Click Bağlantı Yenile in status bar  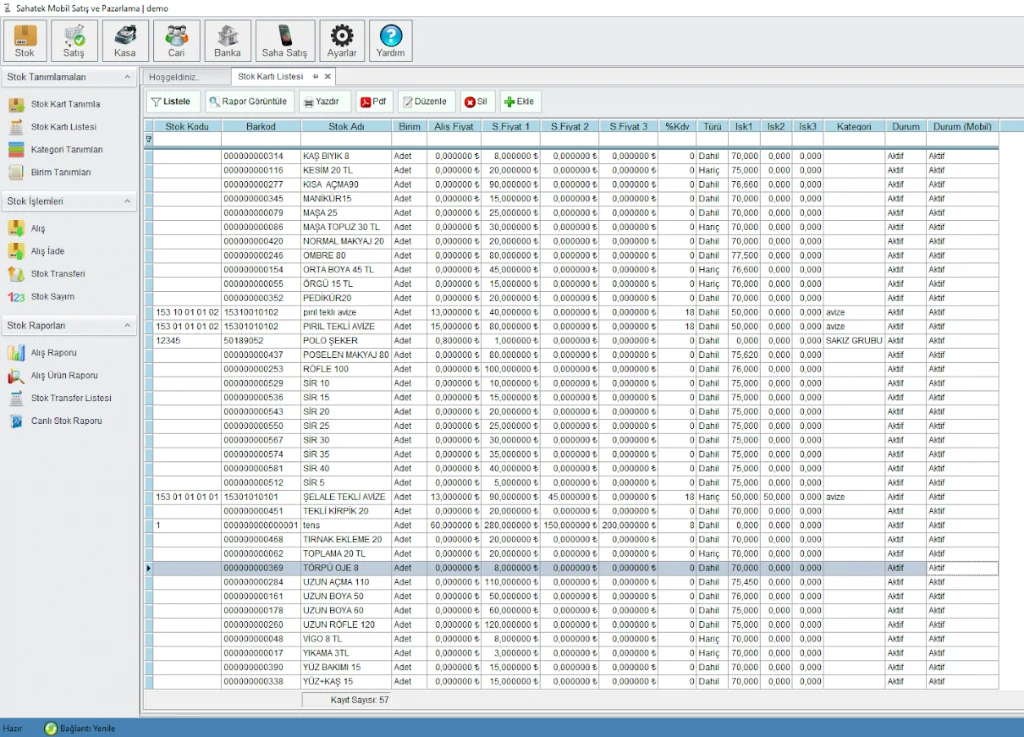coord(81,728)
